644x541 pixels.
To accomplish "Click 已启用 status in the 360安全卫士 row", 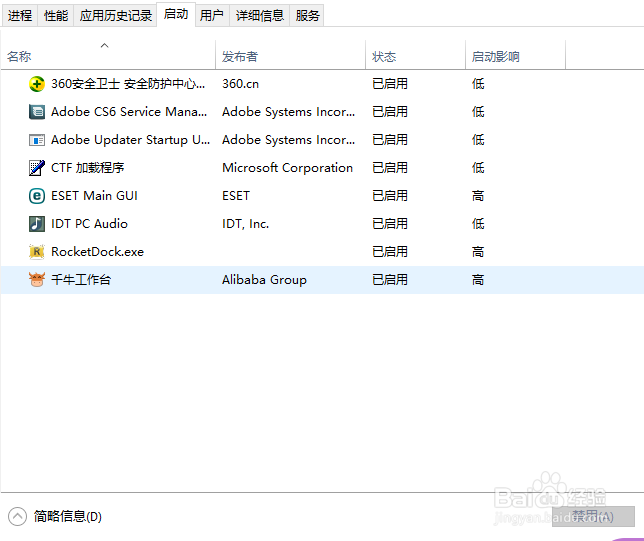I will pyautogui.click(x=390, y=84).
